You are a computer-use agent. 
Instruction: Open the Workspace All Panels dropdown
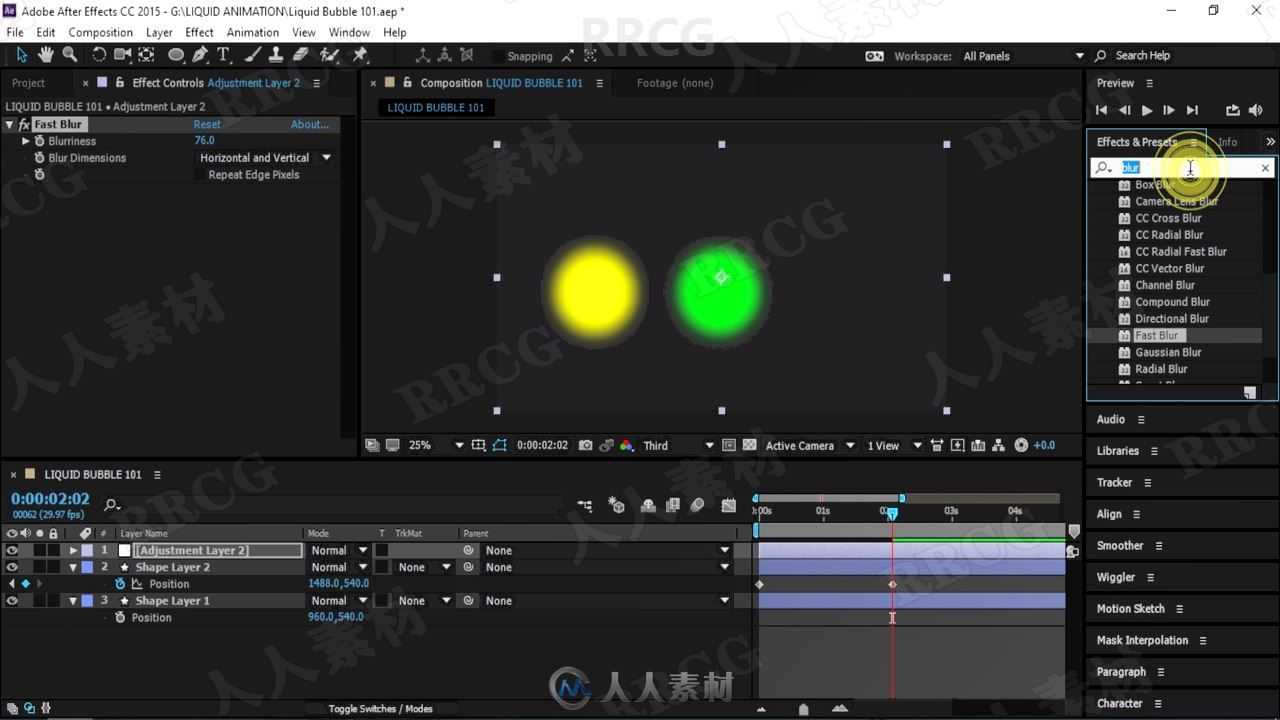(1023, 56)
